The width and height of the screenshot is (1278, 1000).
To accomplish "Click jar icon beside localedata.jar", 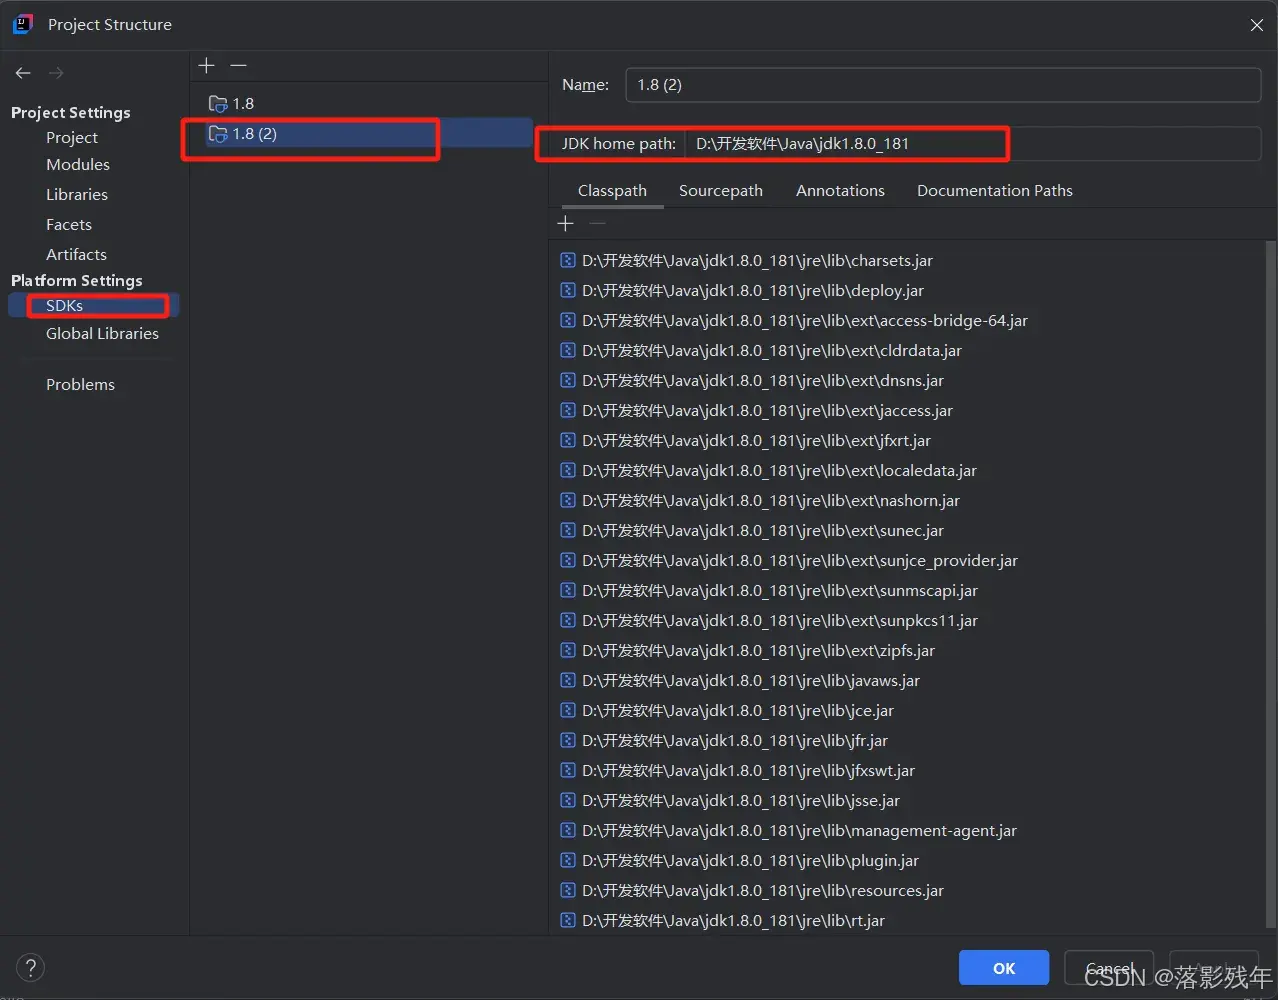I will [x=567, y=471].
